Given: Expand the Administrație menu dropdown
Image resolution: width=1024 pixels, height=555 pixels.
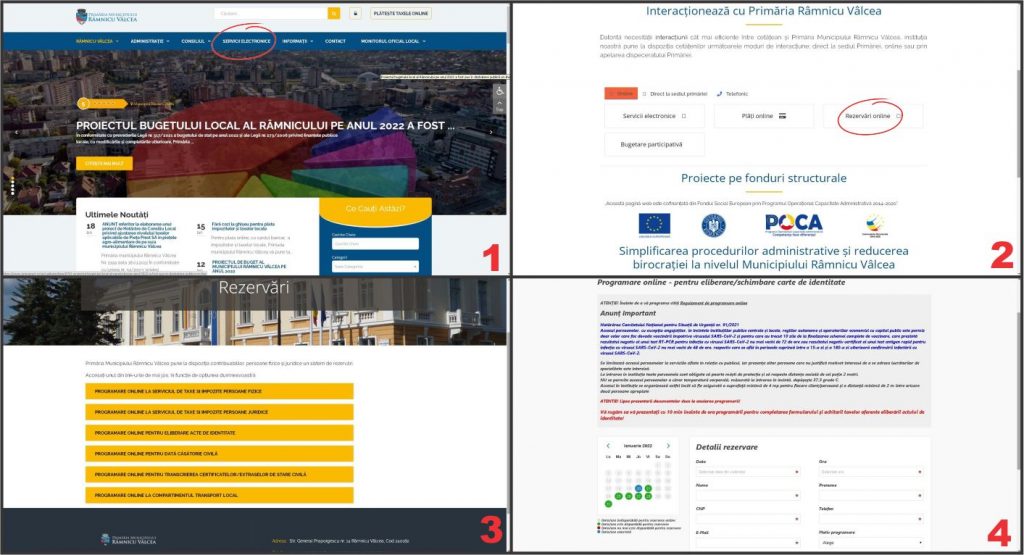Looking at the screenshot, I should coord(151,41).
